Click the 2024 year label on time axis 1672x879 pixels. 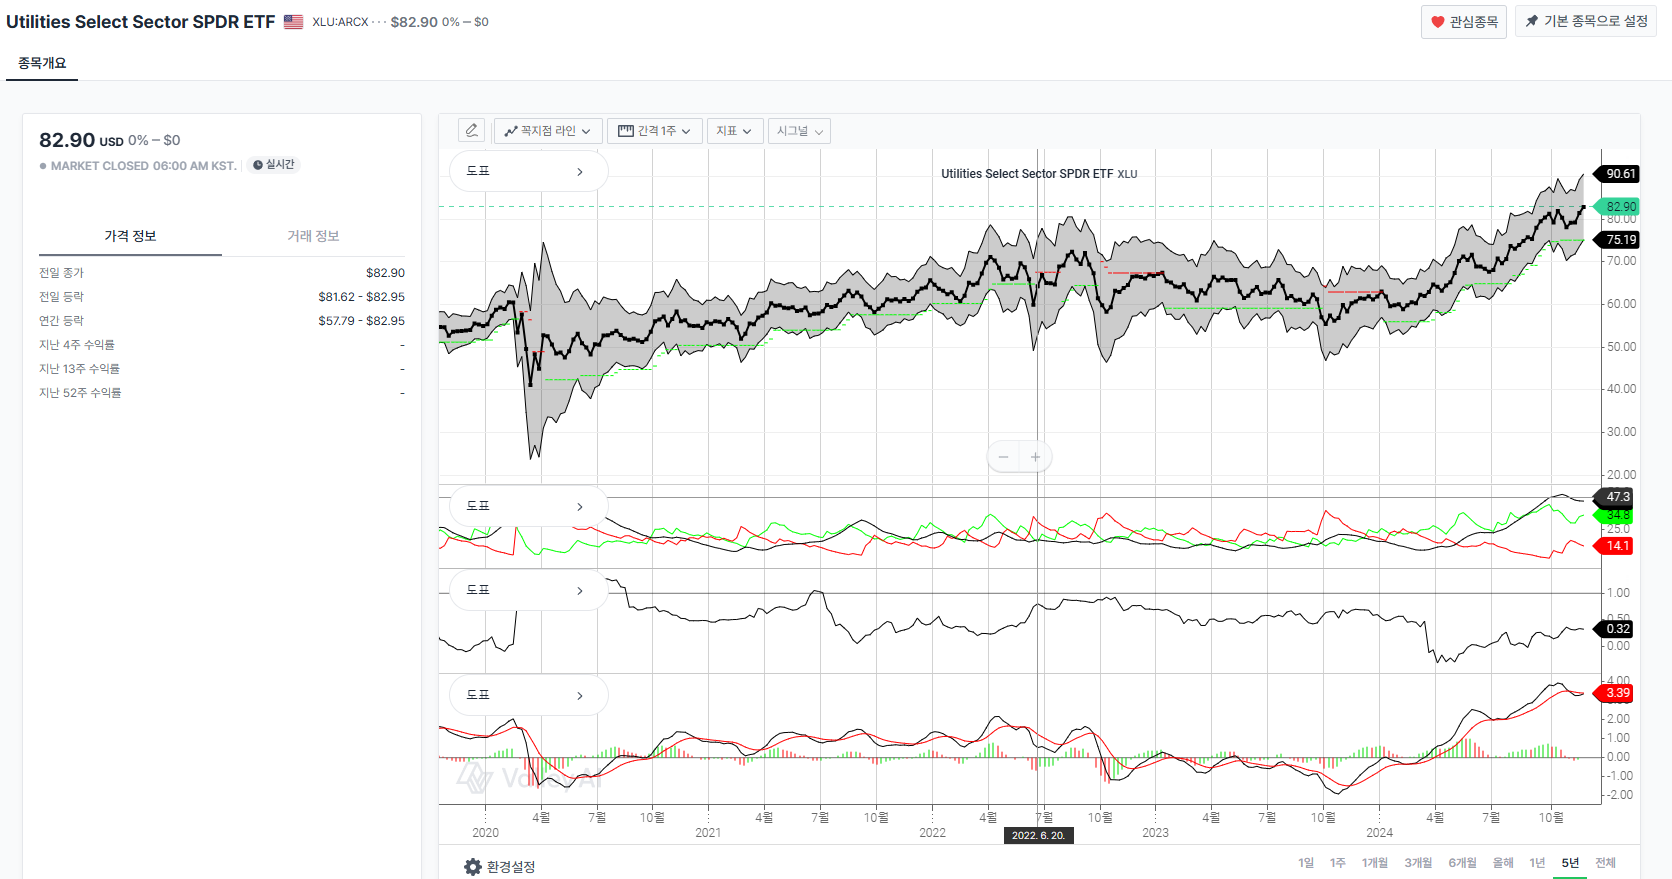click(x=1379, y=833)
